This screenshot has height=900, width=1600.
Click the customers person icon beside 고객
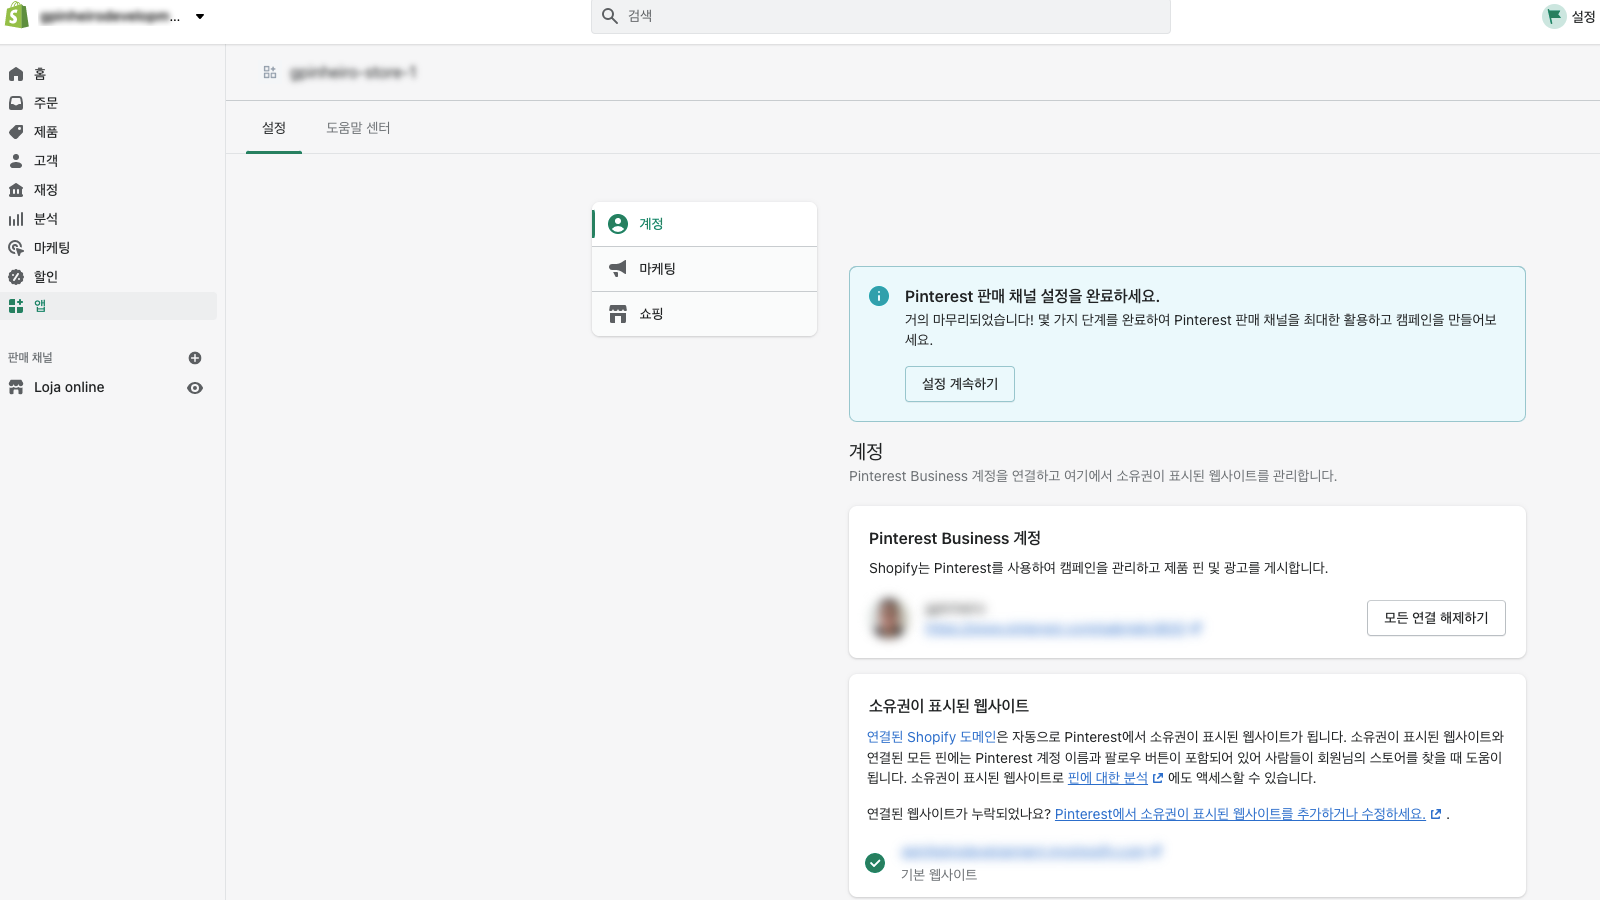click(x=16, y=161)
